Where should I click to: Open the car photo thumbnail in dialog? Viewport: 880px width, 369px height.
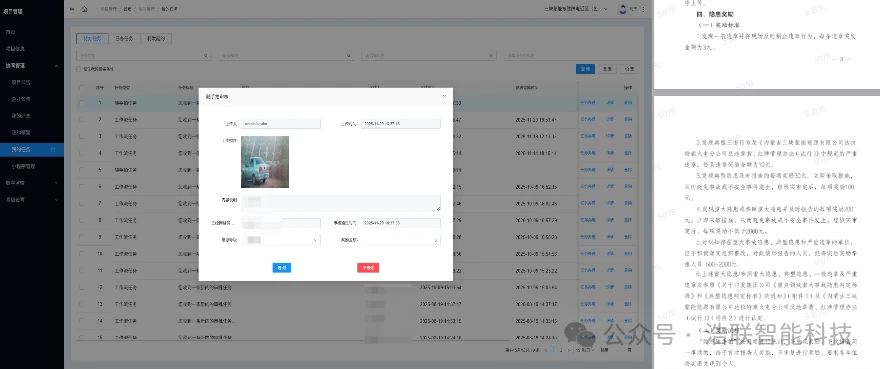pyautogui.click(x=265, y=162)
